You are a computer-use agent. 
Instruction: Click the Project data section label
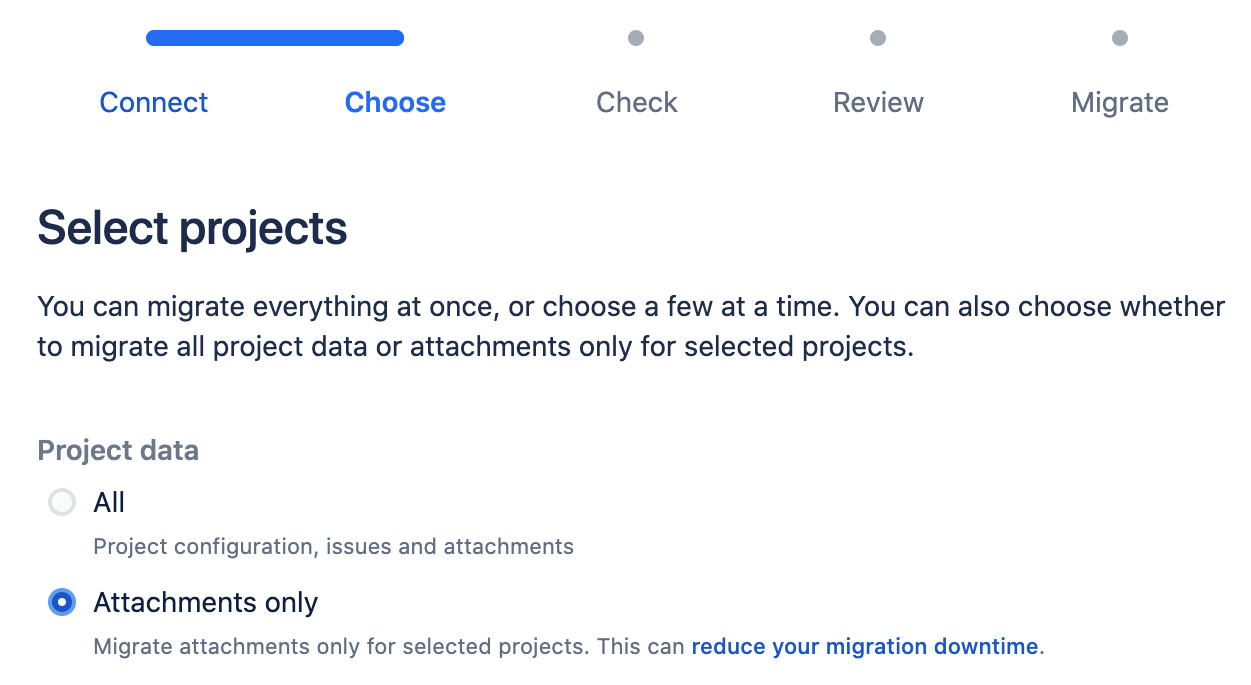pyautogui.click(x=118, y=450)
